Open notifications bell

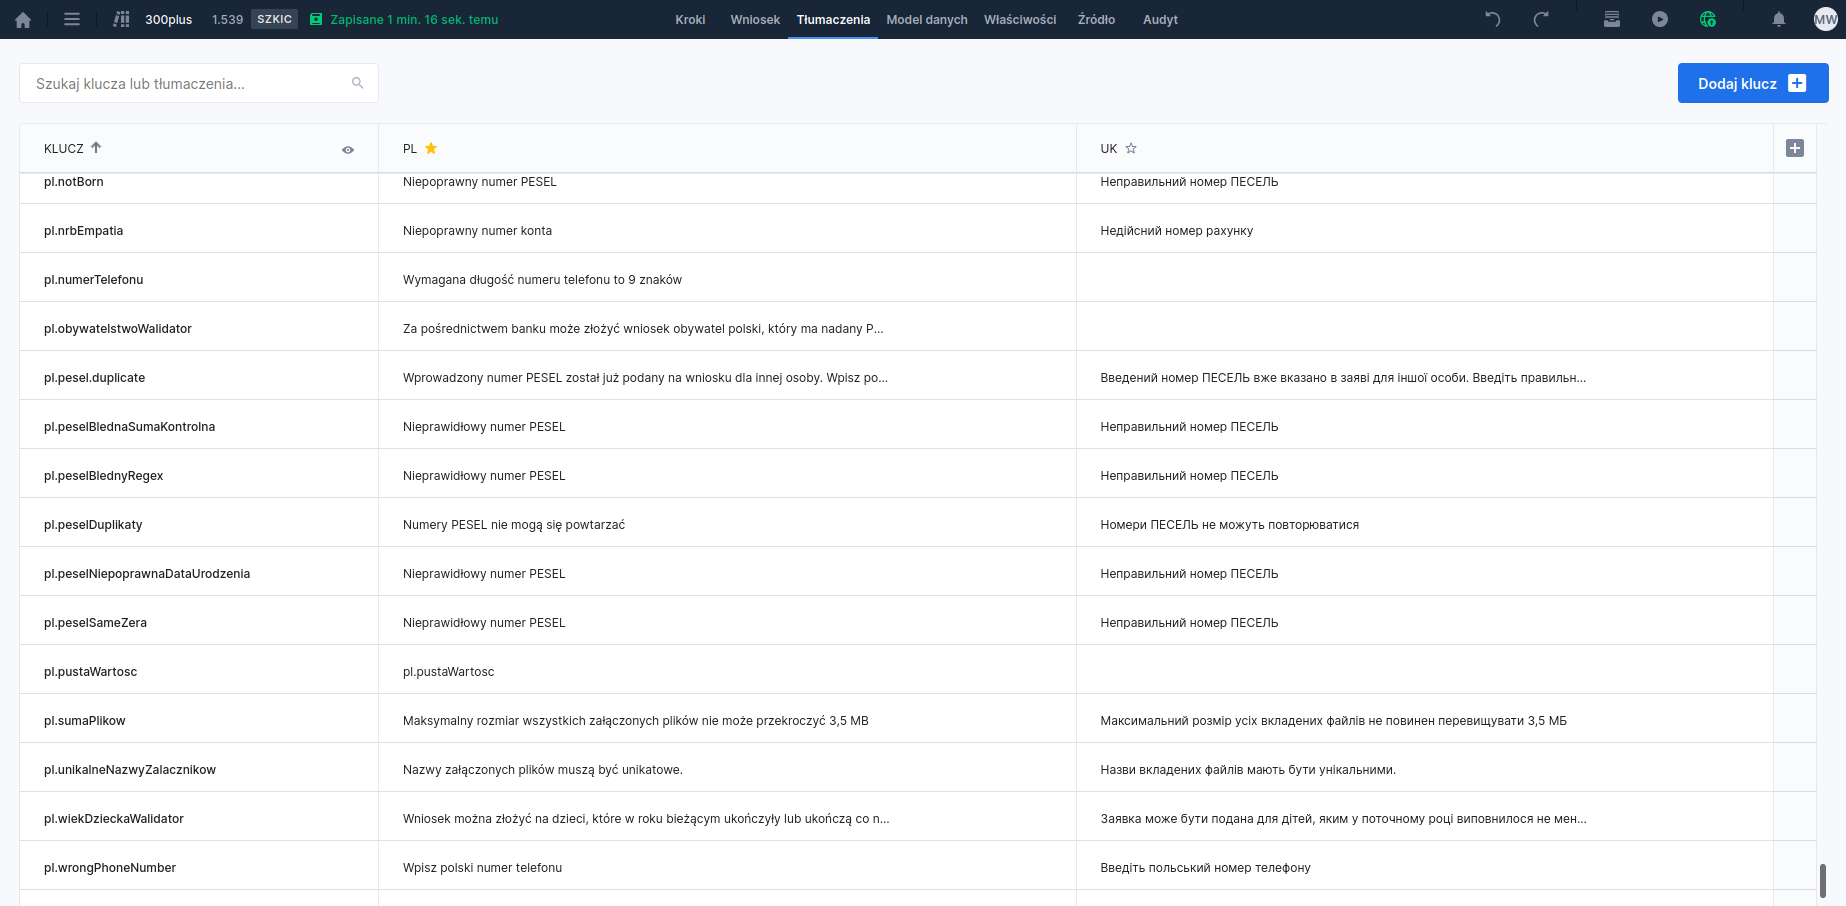point(1779,19)
